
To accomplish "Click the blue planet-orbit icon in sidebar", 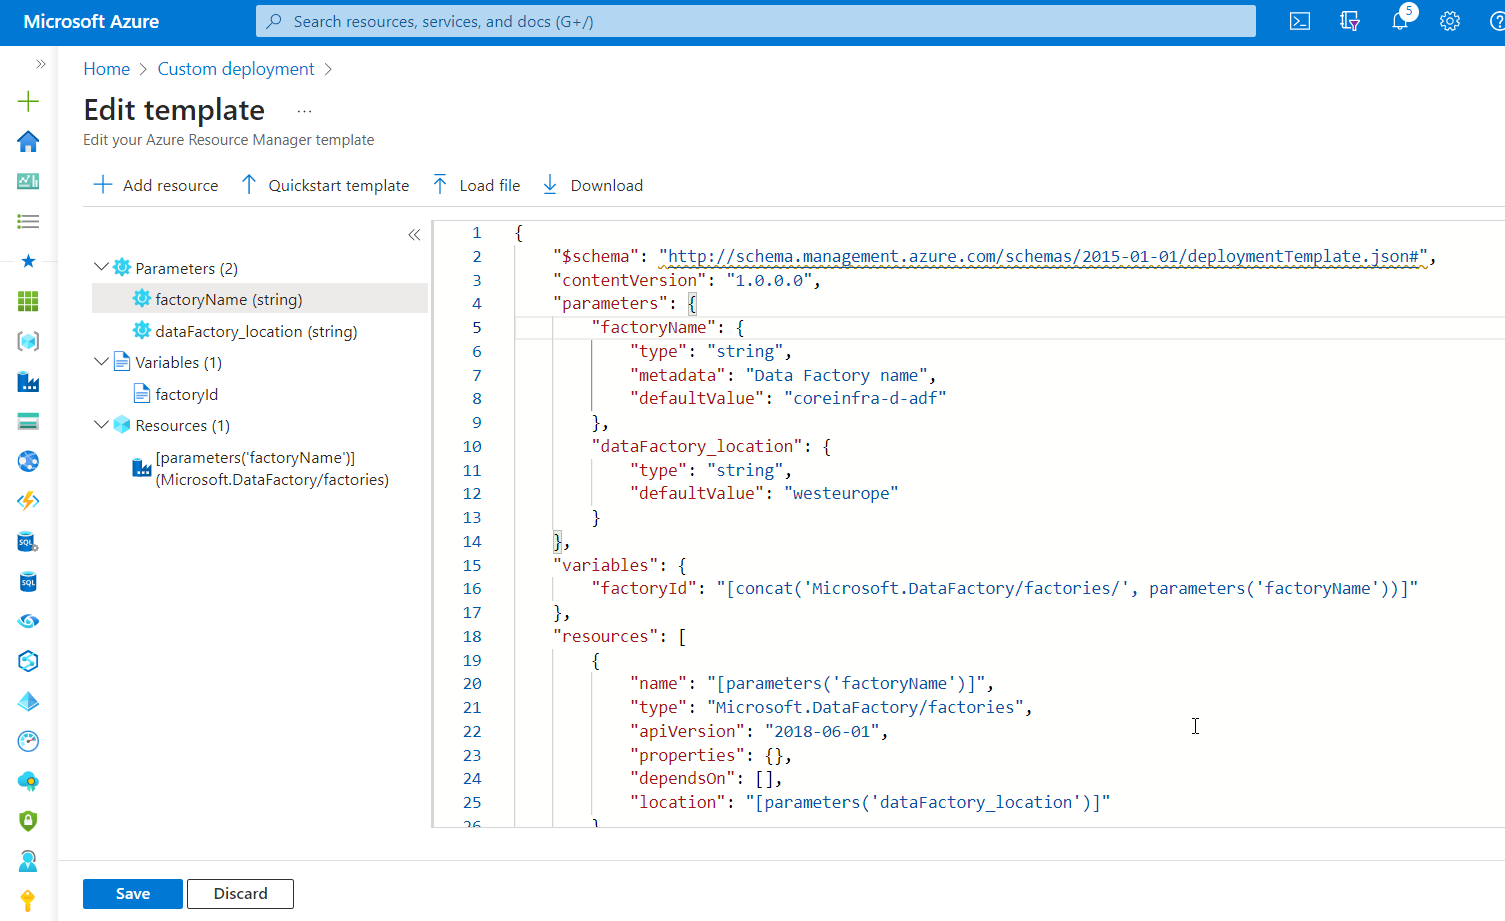I will tap(28, 621).
